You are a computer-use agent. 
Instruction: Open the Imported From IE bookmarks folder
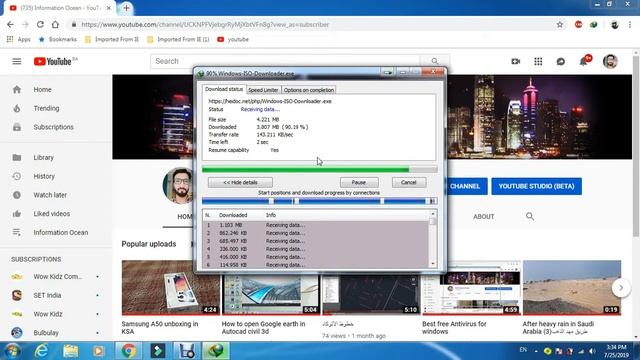pos(112,40)
